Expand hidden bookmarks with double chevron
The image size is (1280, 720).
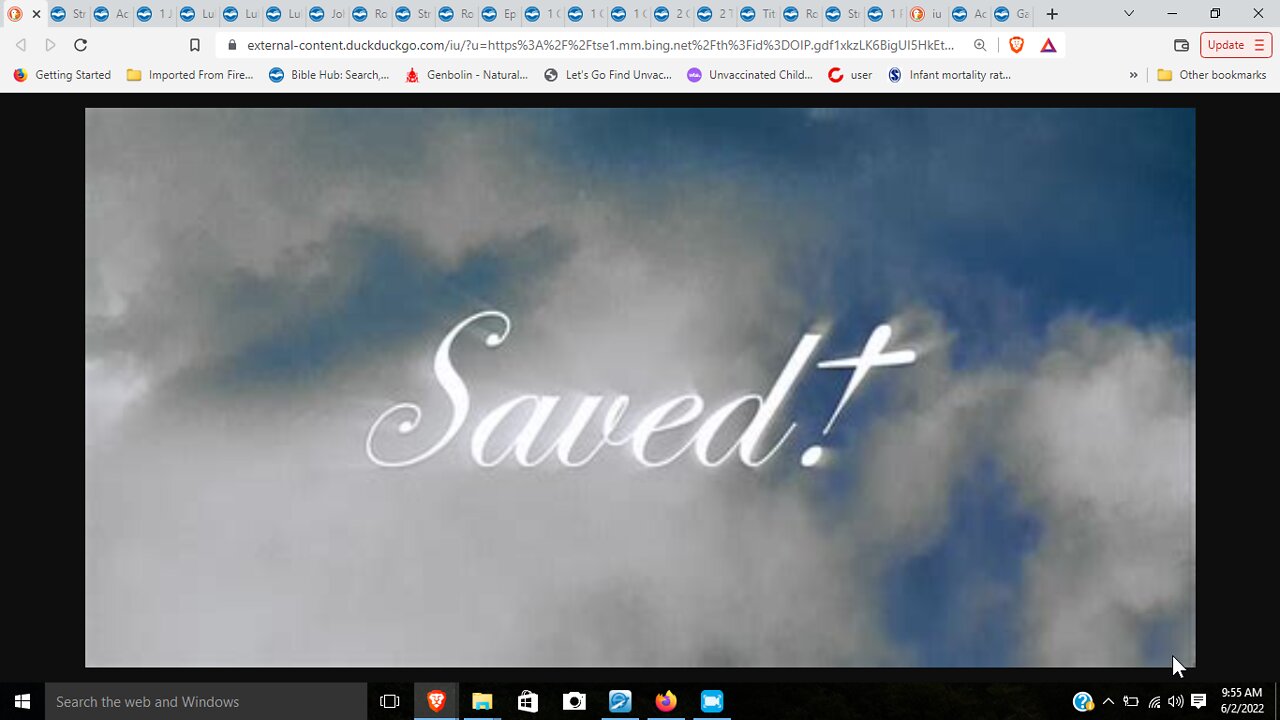(x=1133, y=75)
